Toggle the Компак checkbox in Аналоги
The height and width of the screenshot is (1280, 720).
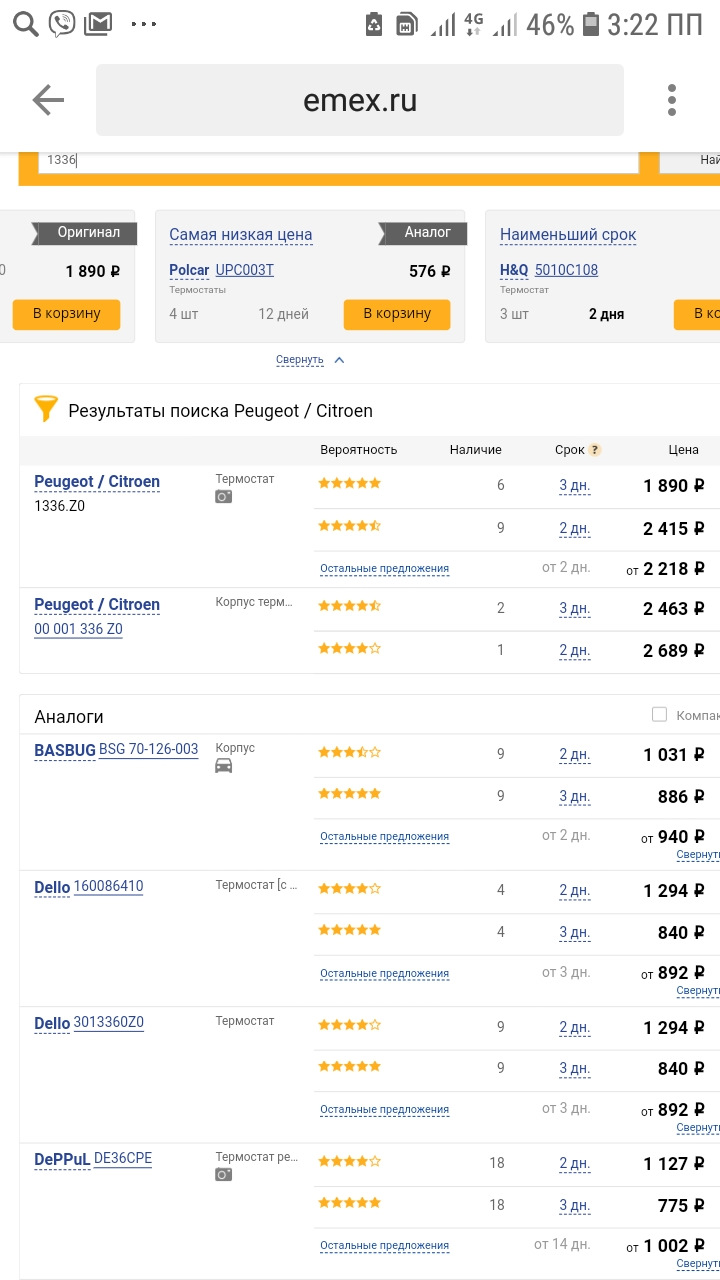659,714
